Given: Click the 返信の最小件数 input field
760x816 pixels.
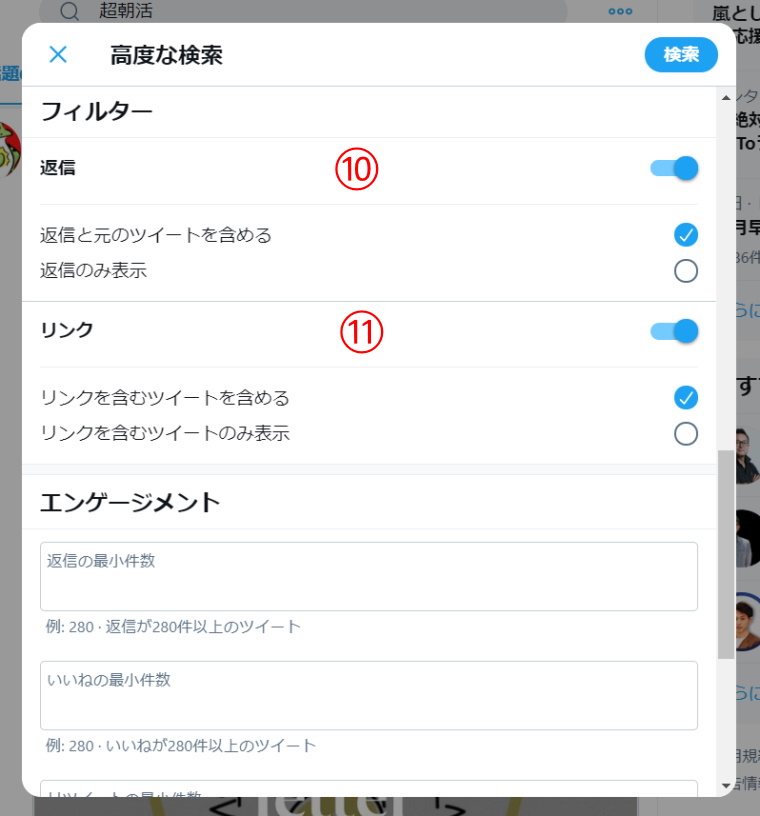Looking at the screenshot, I should tap(369, 577).
